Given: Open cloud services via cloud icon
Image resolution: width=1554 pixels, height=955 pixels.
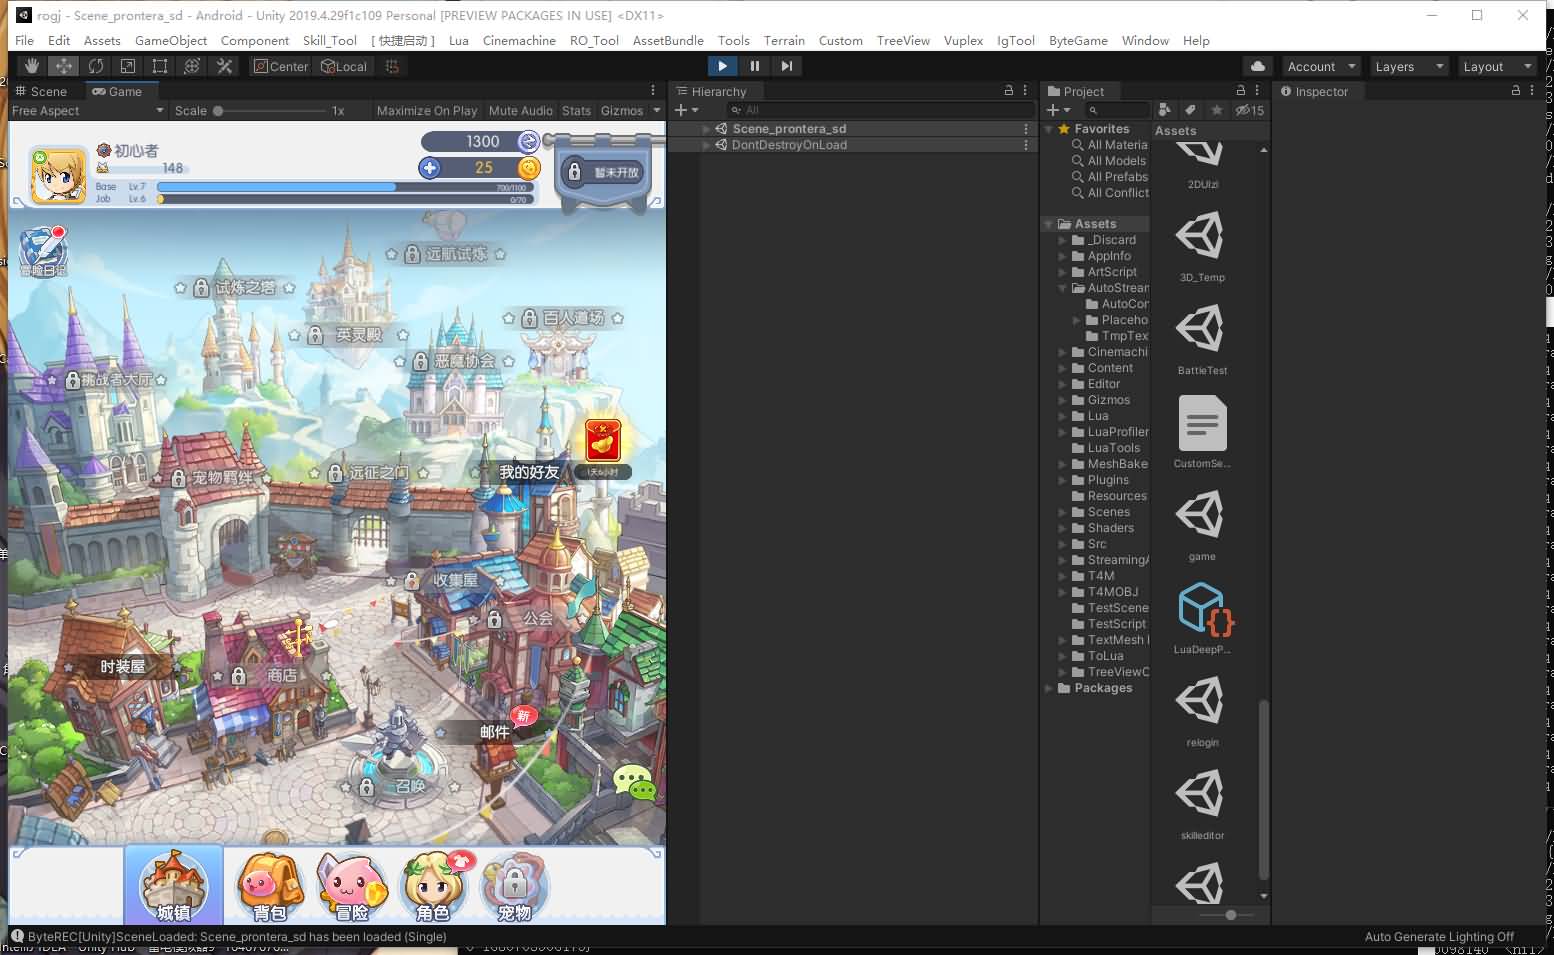Looking at the screenshot, I should coord(1258,66).
